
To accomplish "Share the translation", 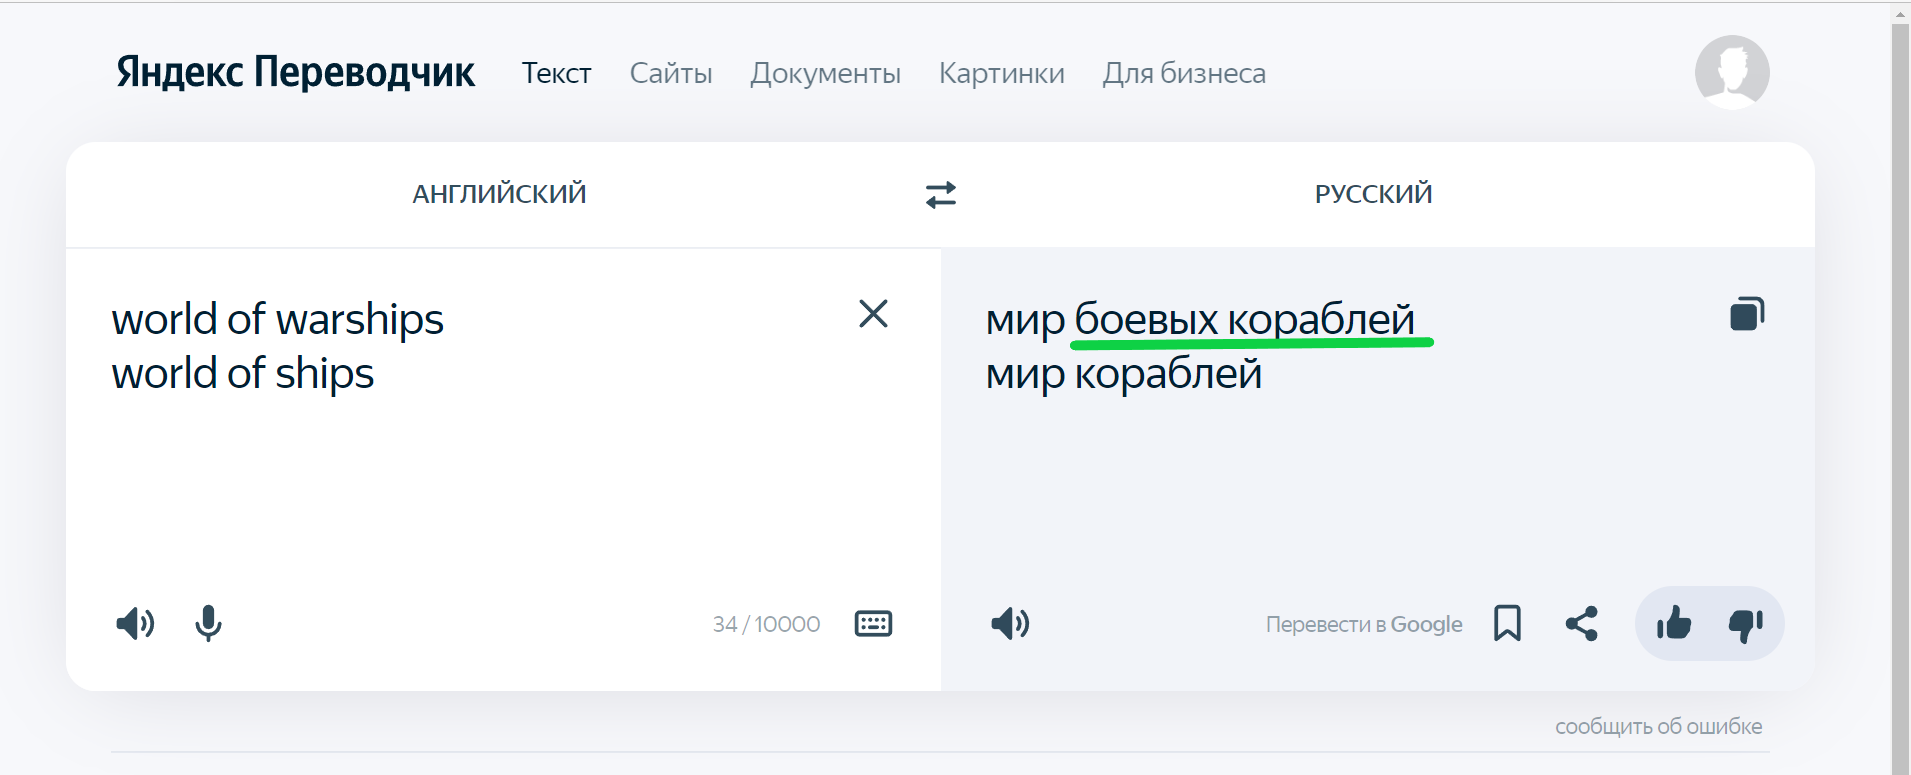I will coord(1582,624).
